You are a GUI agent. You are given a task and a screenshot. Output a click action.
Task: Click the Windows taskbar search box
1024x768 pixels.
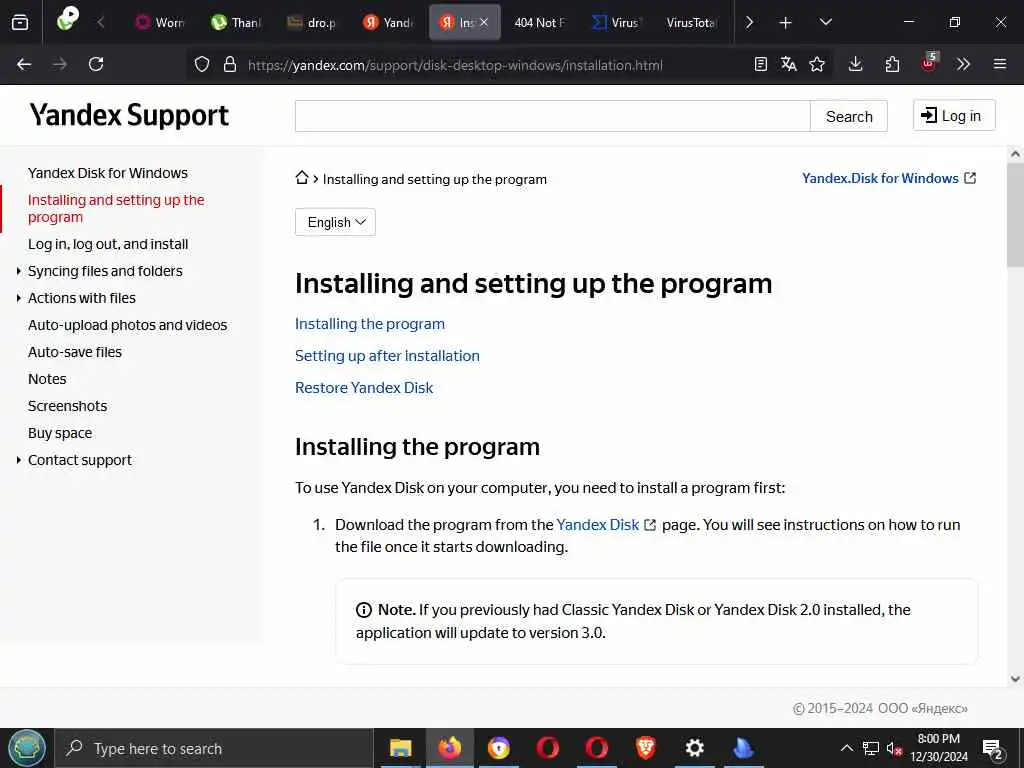(214, 748)
